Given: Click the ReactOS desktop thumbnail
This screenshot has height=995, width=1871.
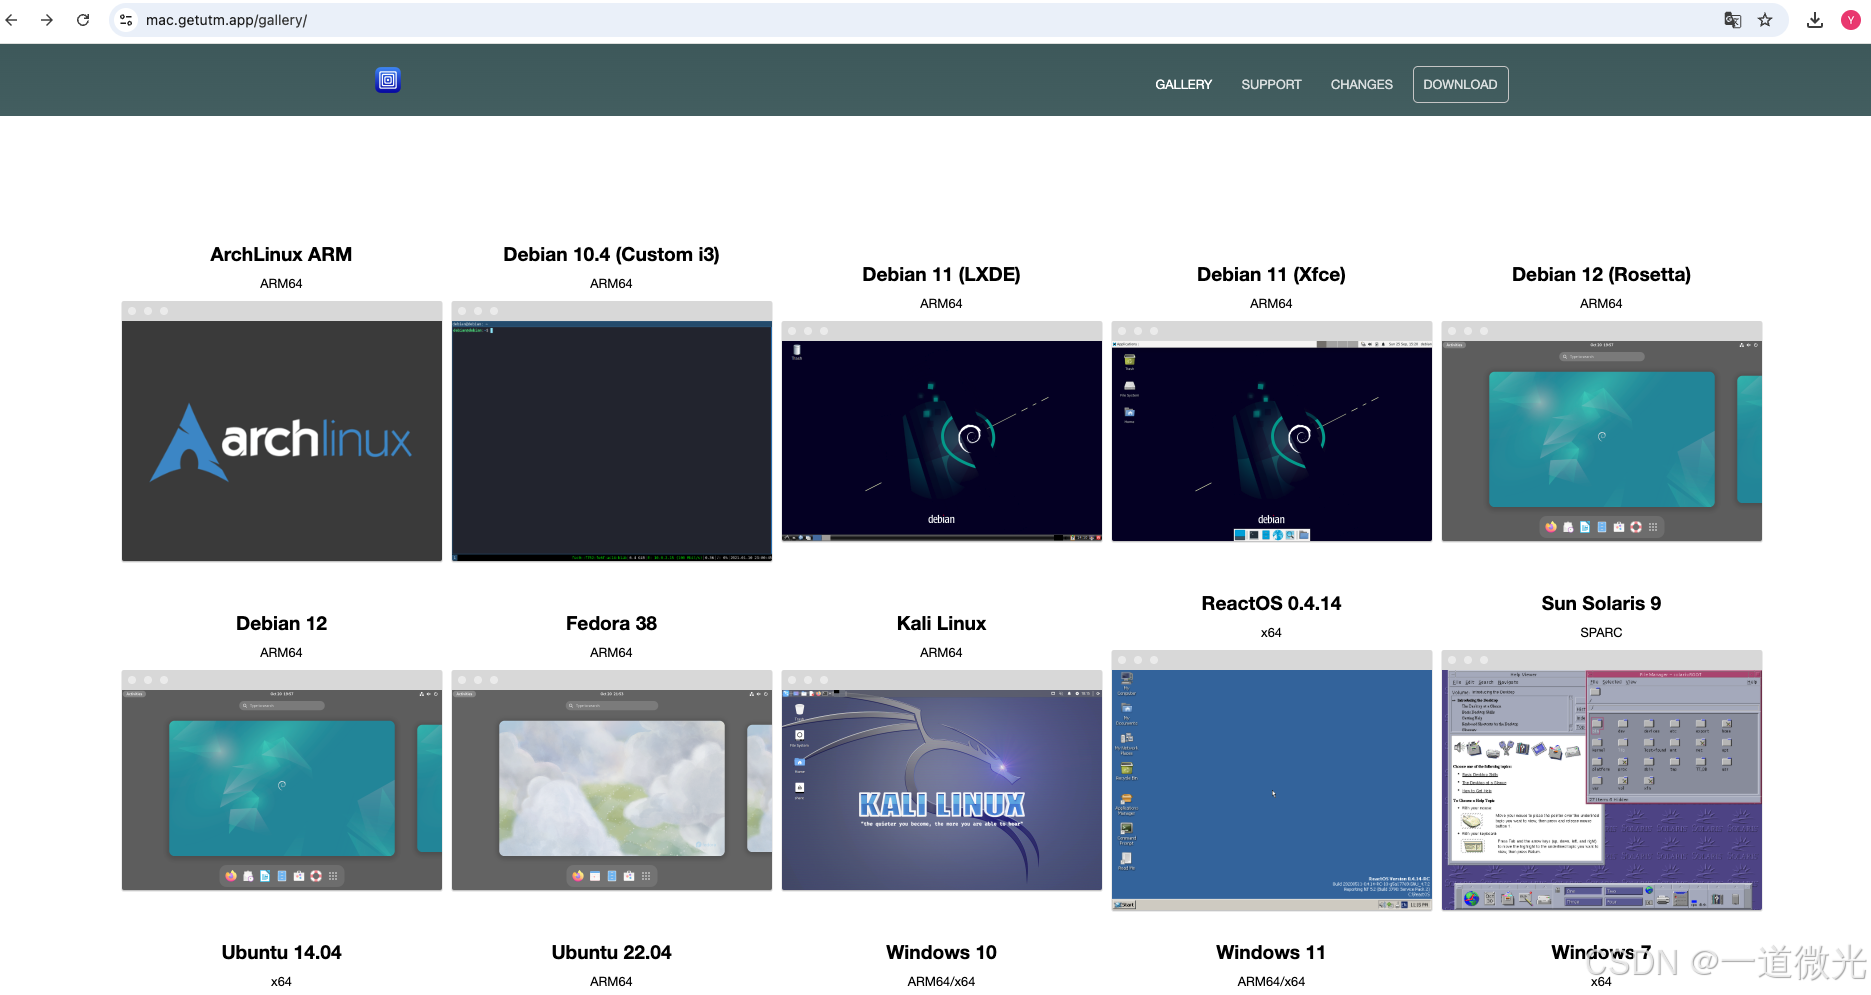Looking at the screenshot, I should coord(1271,780).
